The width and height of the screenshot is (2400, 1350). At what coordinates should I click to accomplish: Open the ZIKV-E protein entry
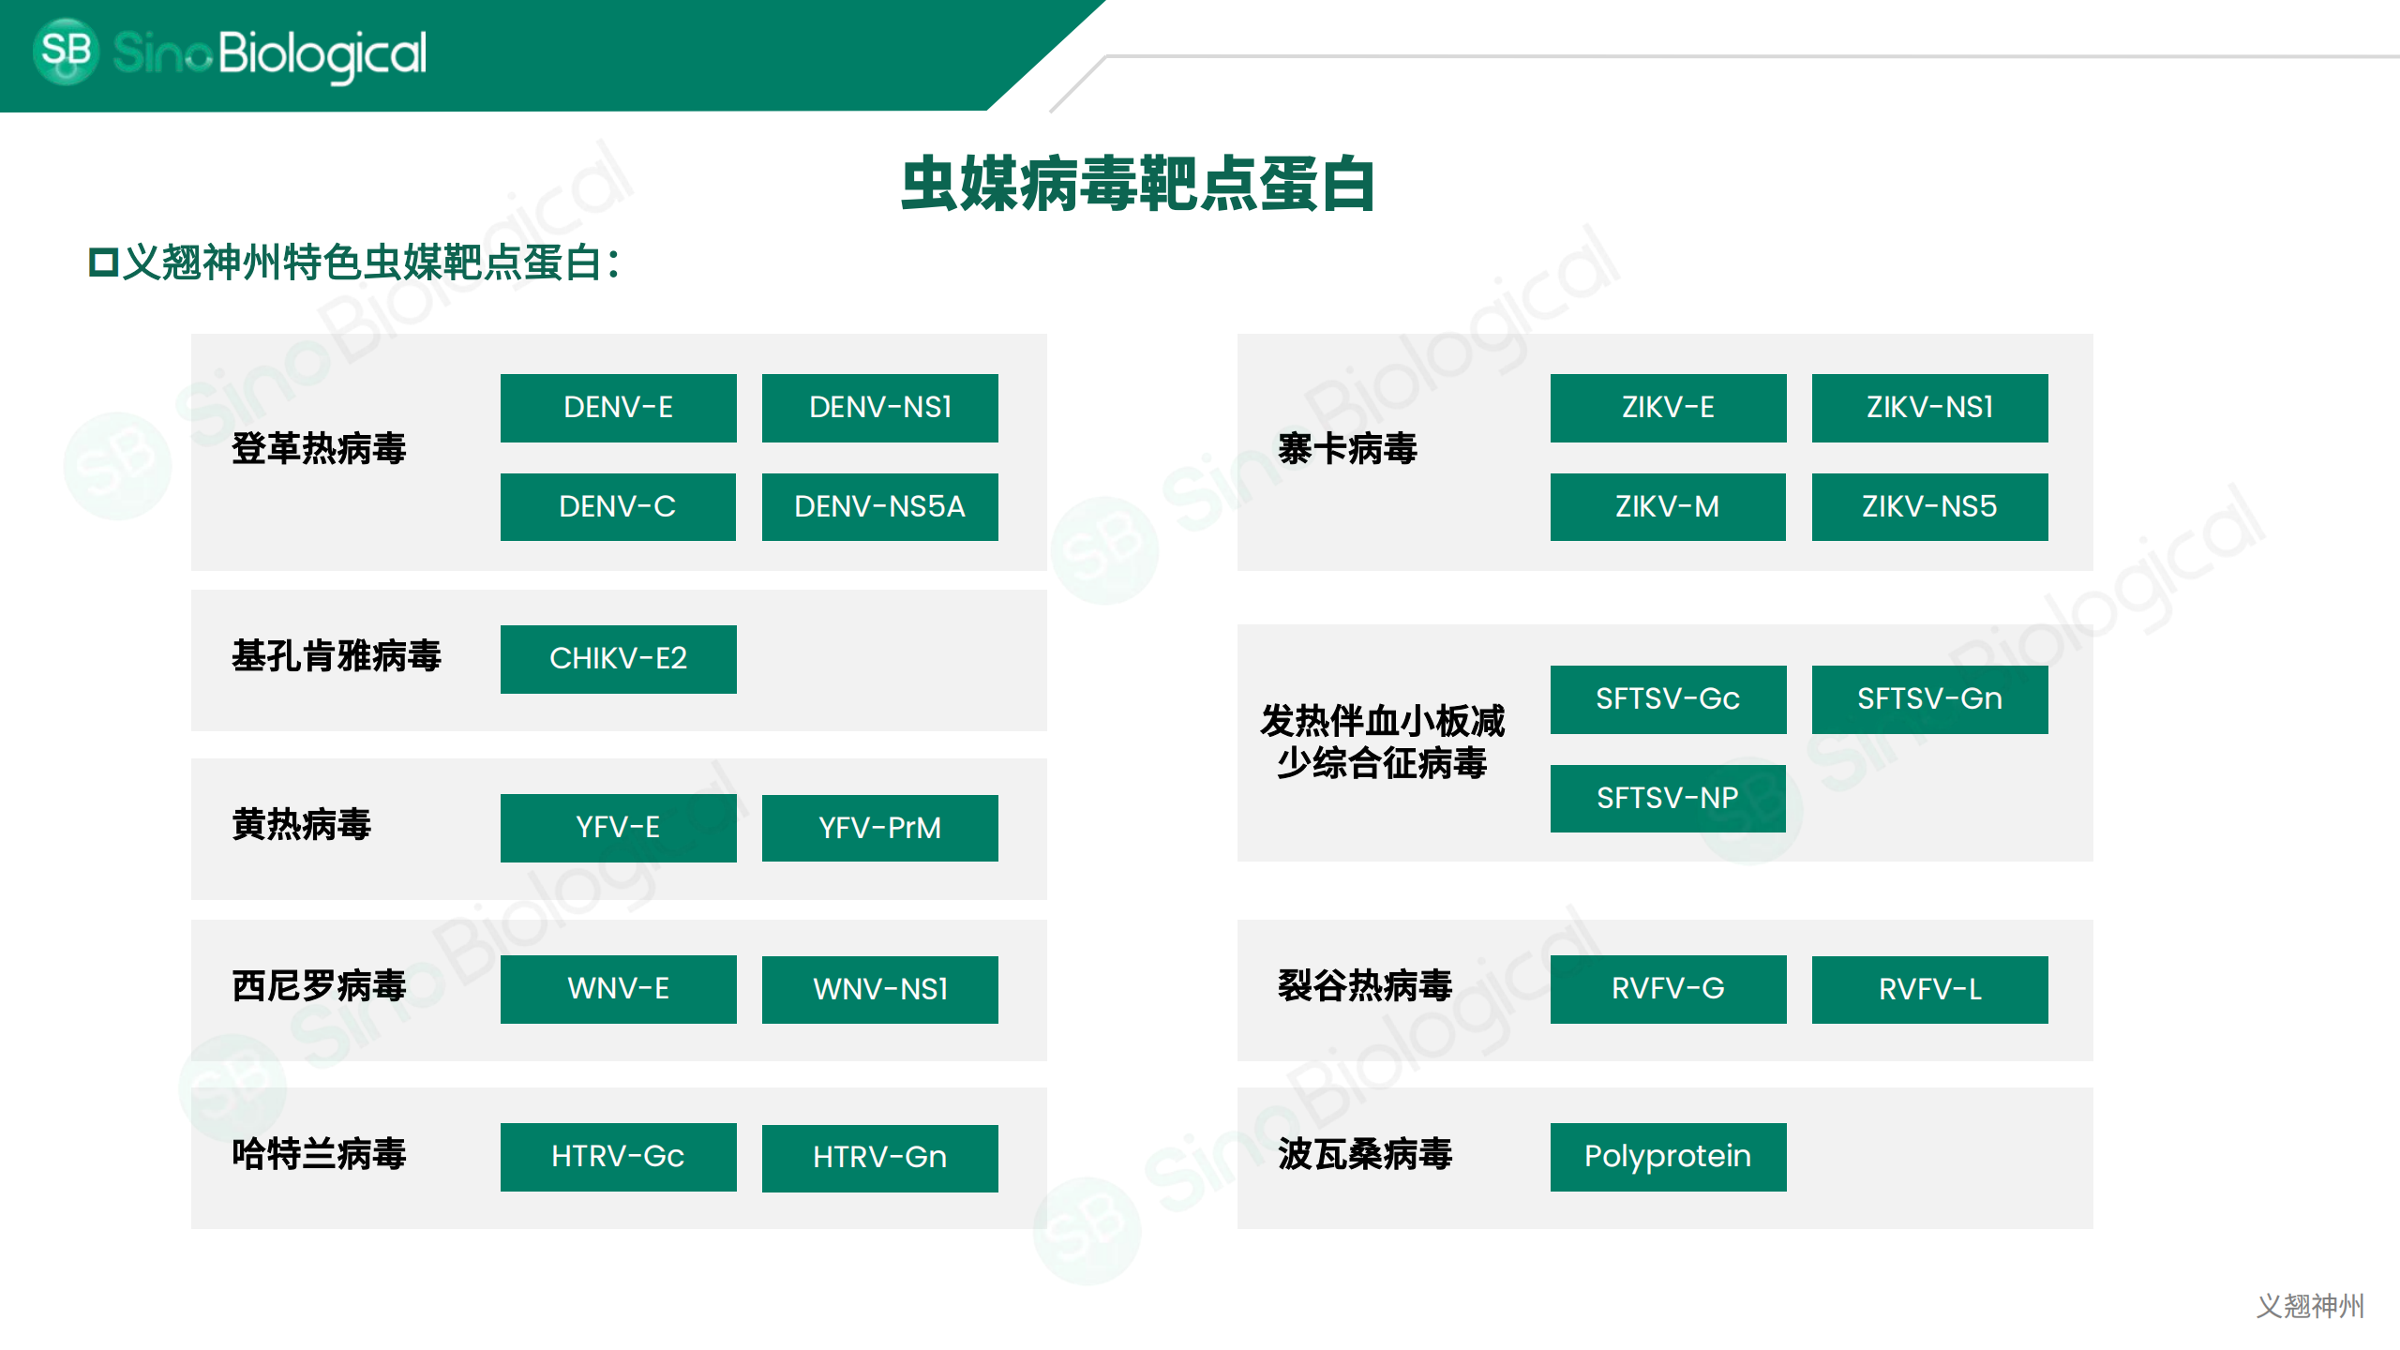1667,407
